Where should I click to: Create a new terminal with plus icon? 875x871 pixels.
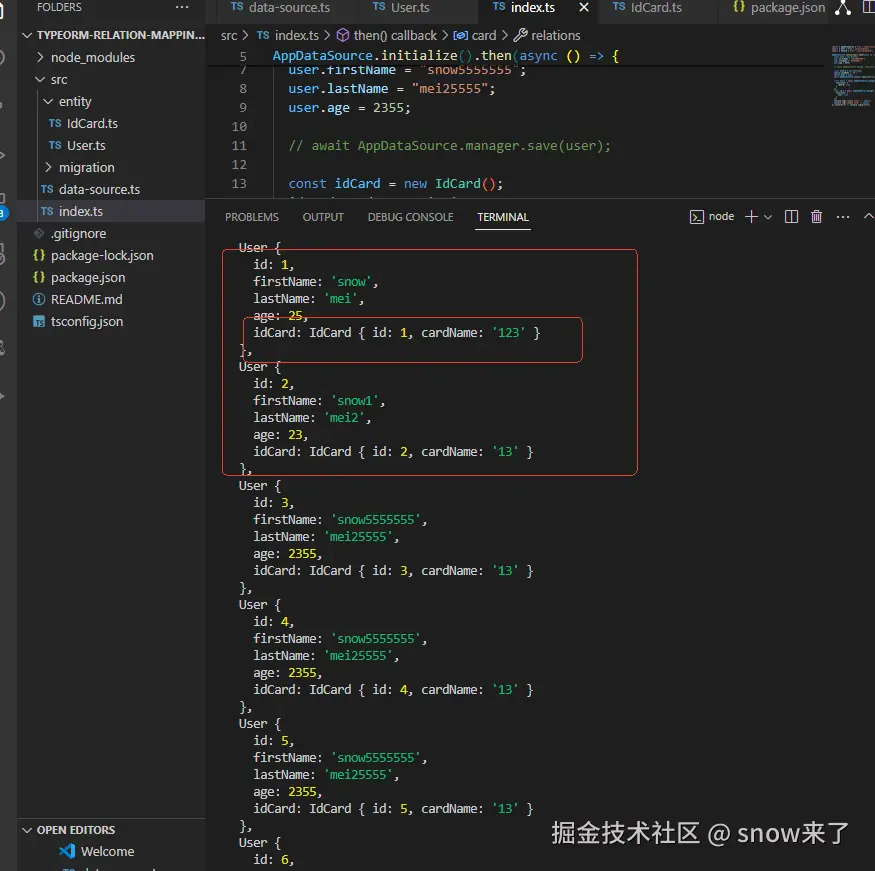751,216
